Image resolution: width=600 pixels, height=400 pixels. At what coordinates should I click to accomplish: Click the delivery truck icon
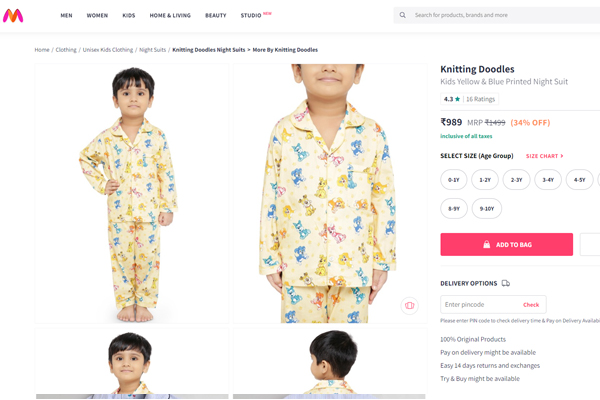pos(506,283)
